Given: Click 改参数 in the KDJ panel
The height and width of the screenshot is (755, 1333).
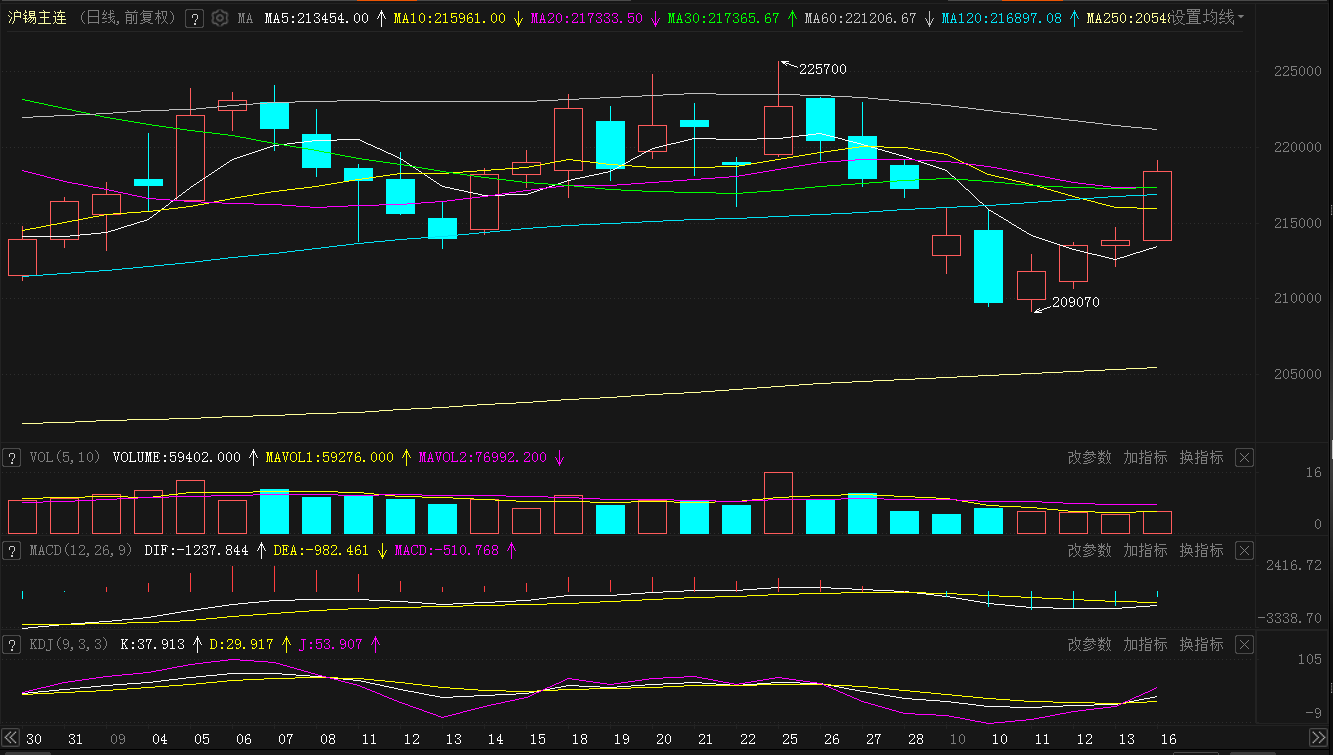Looking at the screenshot, I should [1089, 644].
